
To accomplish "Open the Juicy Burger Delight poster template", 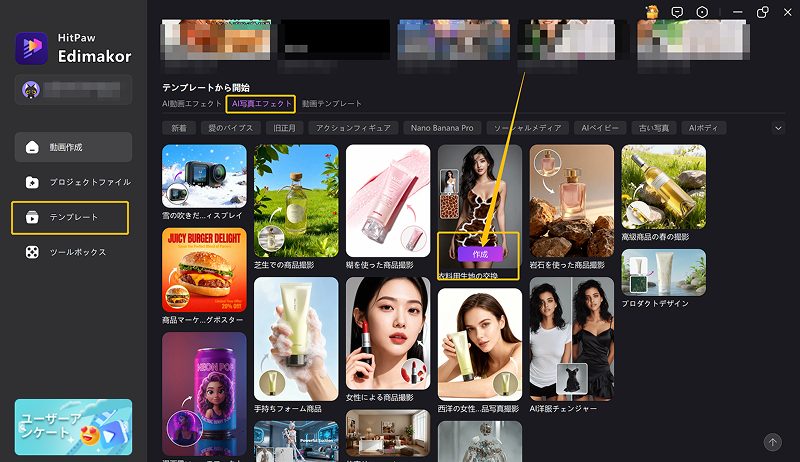I will tap(204, 270).
